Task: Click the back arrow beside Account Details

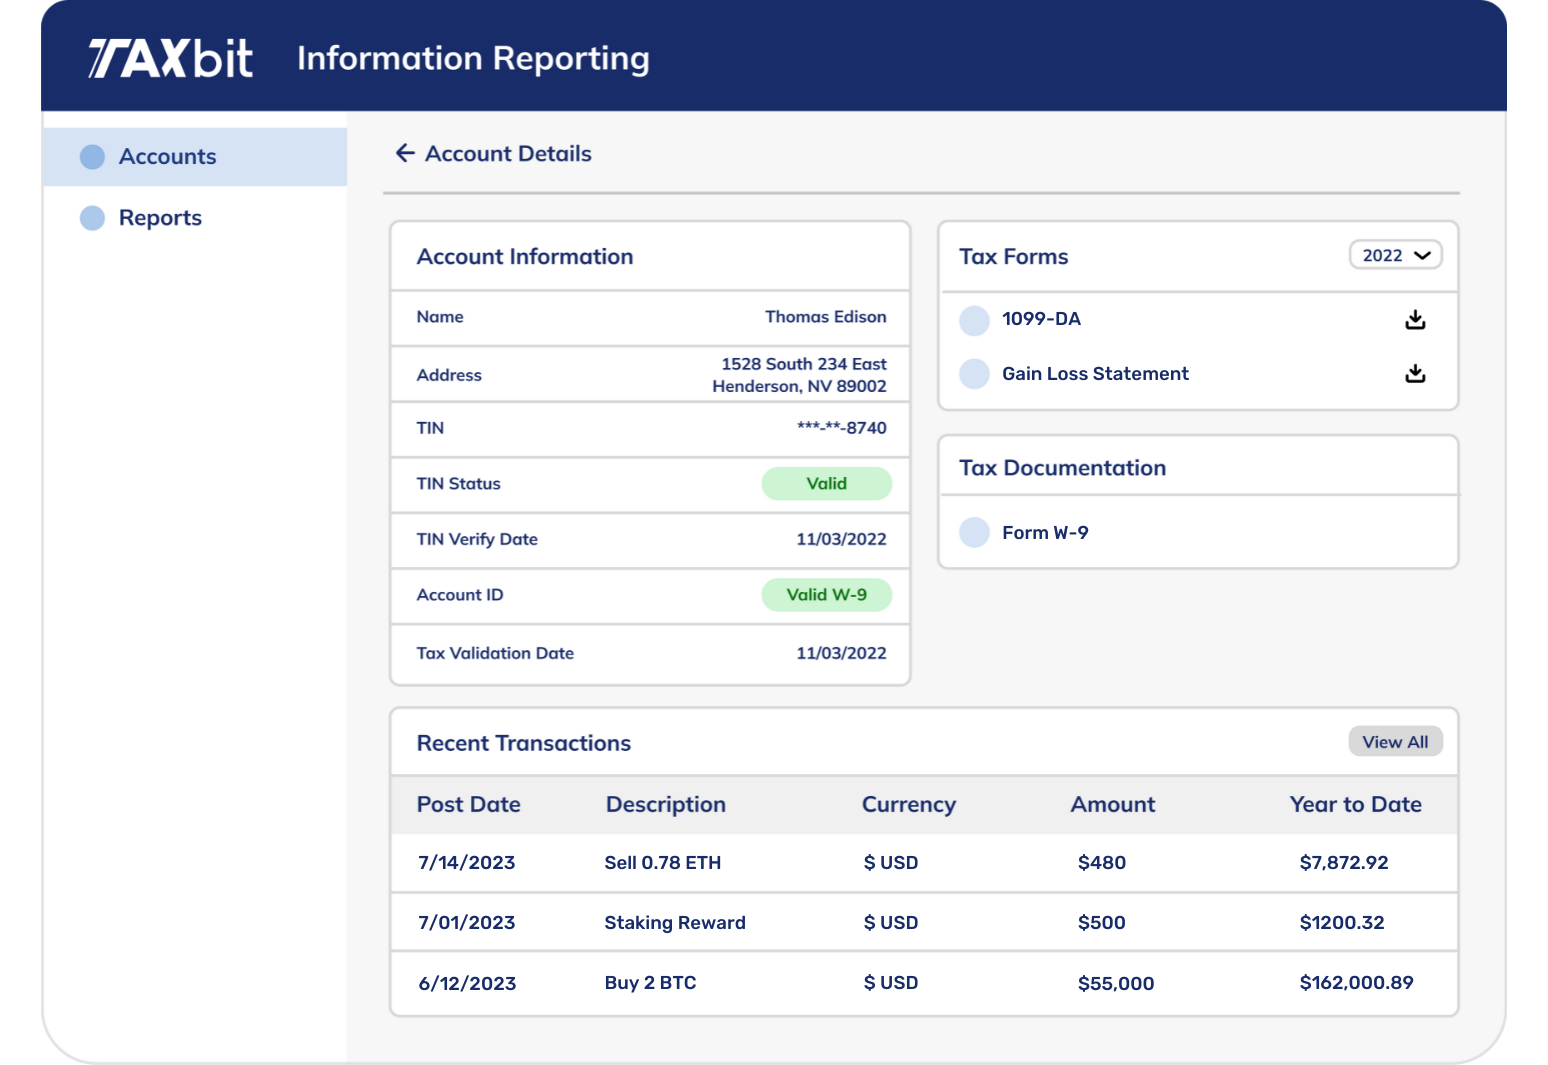Action: tap(404, 154)
